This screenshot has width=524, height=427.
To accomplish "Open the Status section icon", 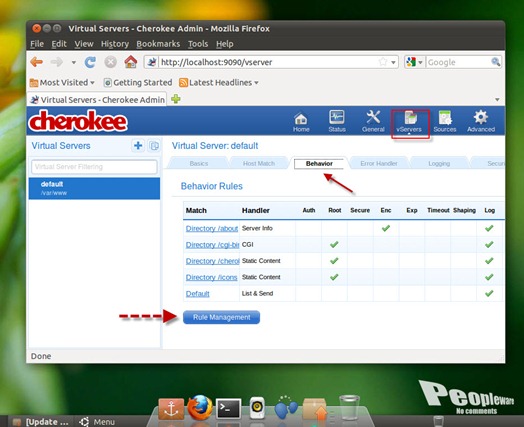I will 337,121.
